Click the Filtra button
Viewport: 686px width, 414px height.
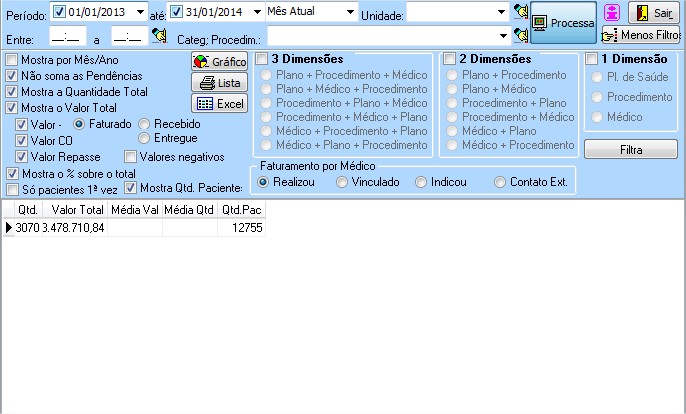click(630, 150)
